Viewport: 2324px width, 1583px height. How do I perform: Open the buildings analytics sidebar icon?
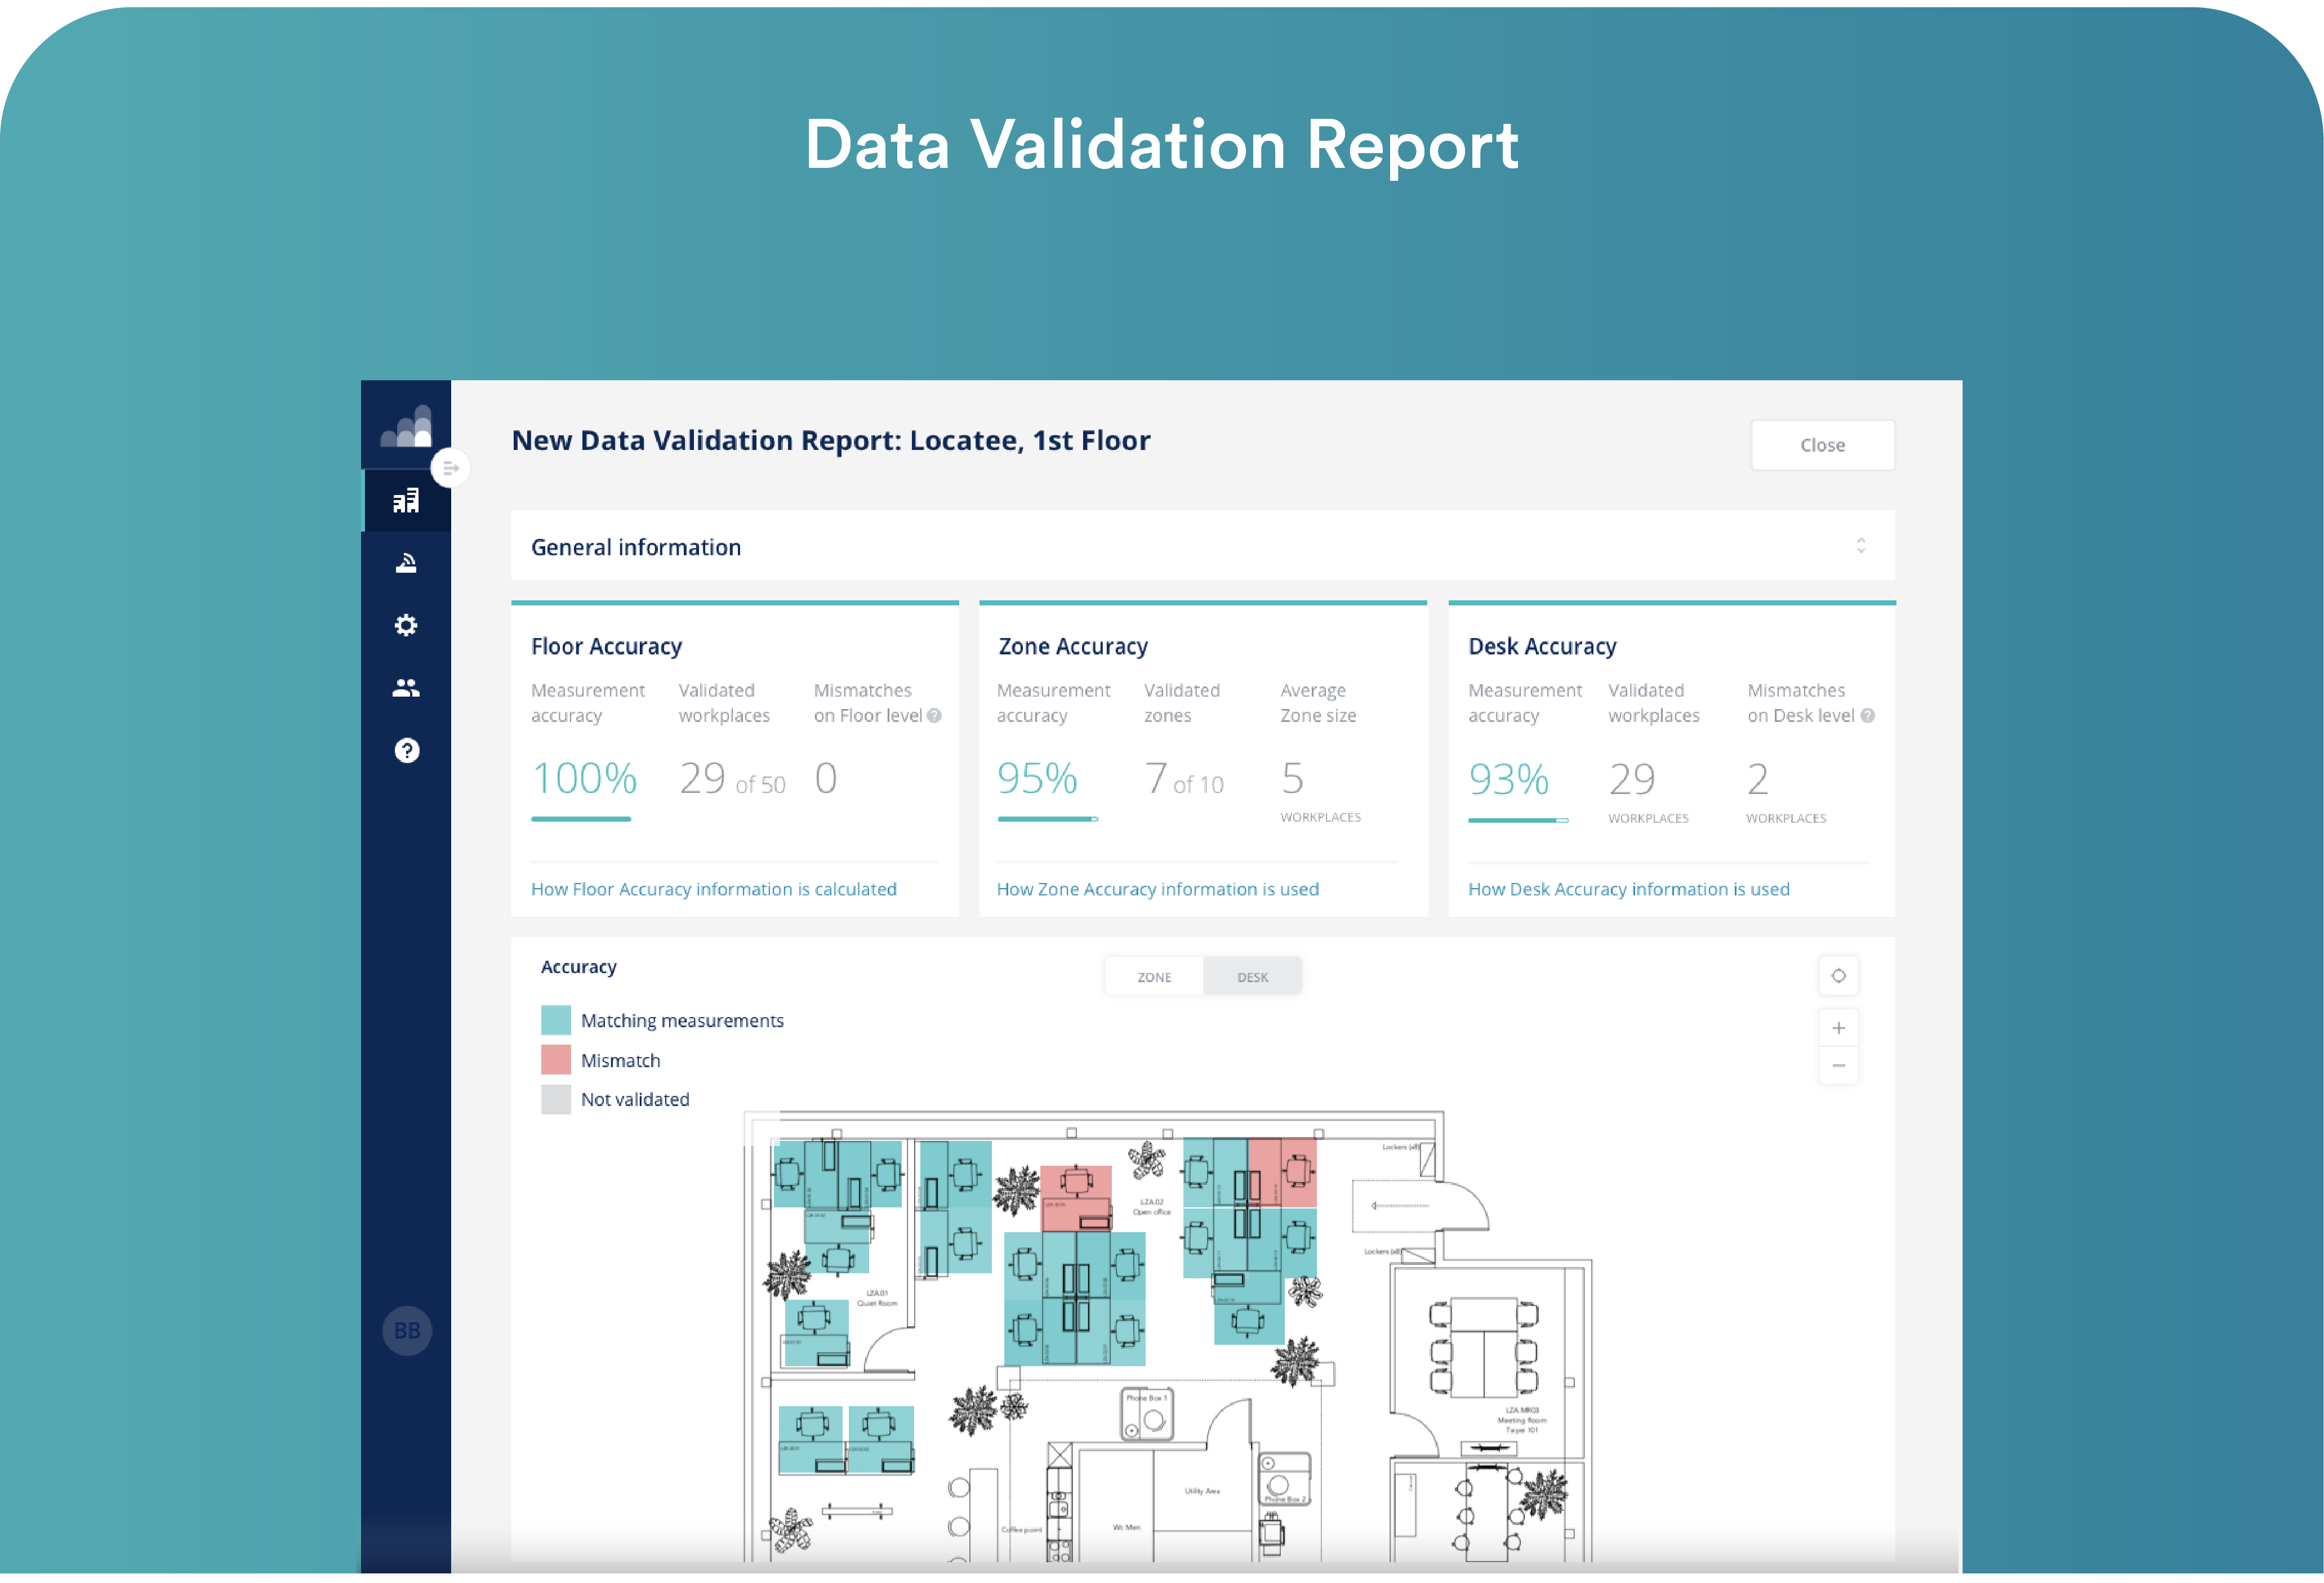pyautogui.click(x=406, y=501)
